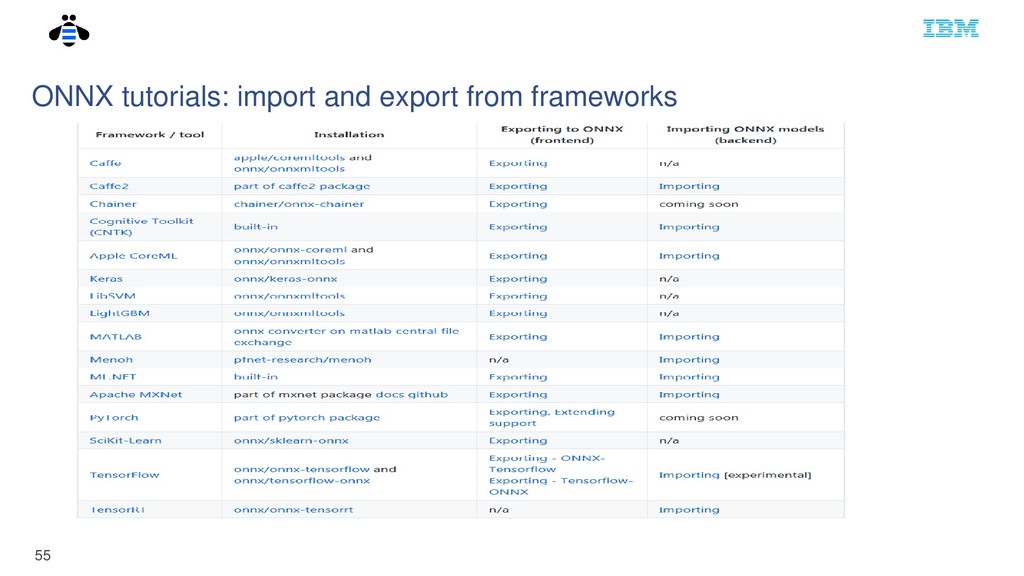Viewport: 1024px width, 576px height.
Task: Open the Caffe framework link
Action: (105, 163)
